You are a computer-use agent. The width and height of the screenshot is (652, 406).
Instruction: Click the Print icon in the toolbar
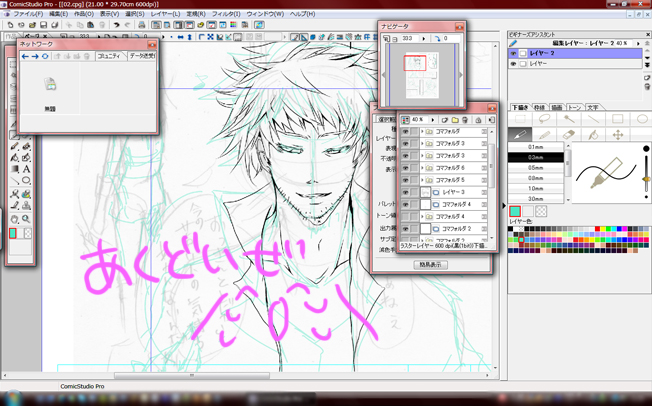click(x=141, y=25)
